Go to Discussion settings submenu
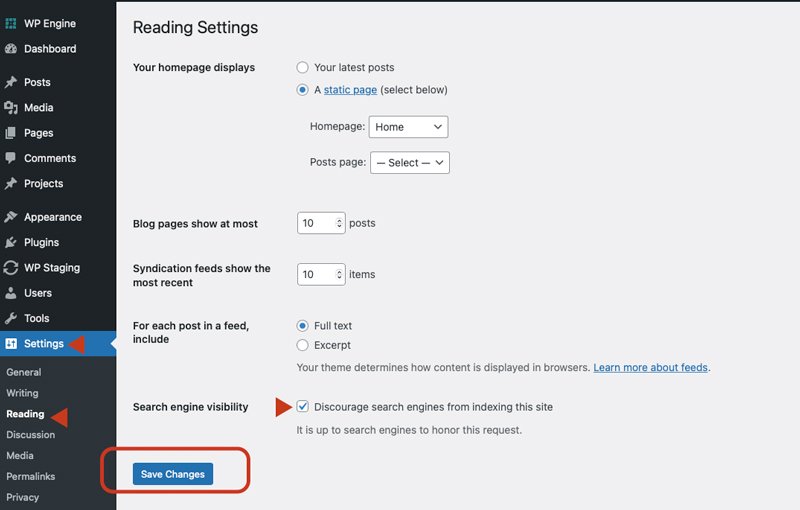The width and height of the screenshot is (800, 510). coord(30,435)
